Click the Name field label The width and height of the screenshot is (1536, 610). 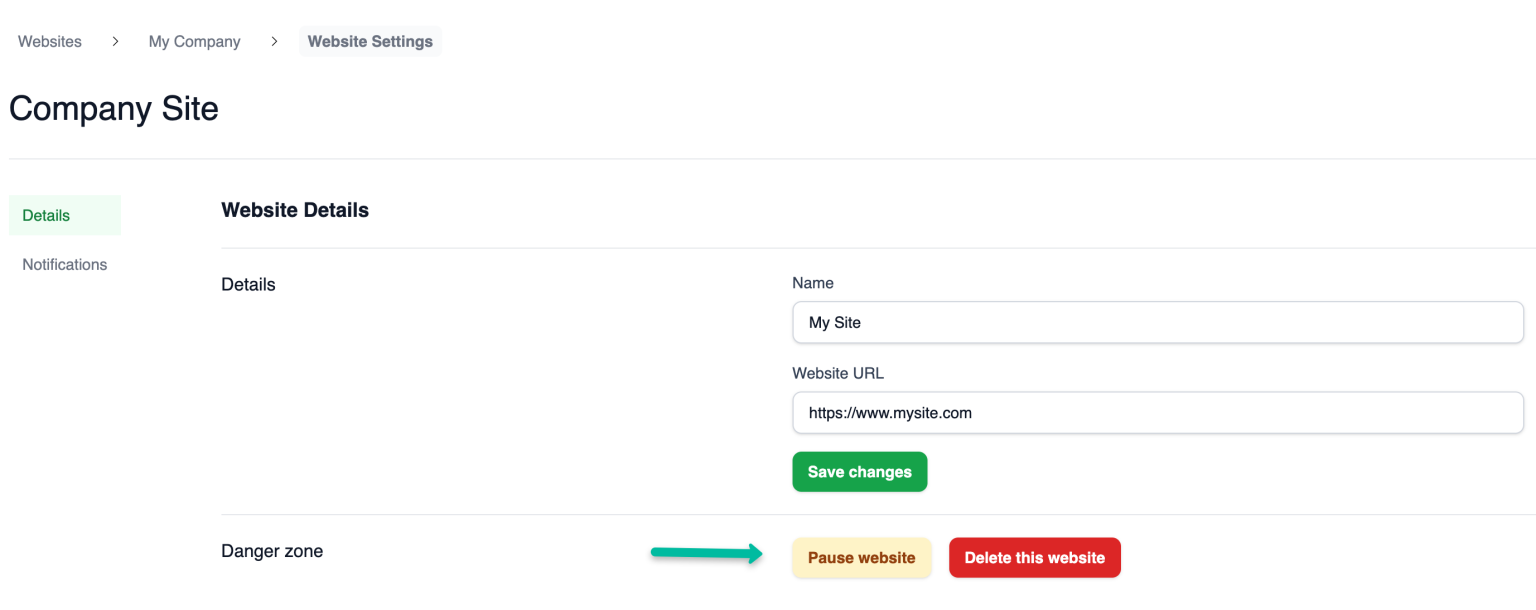(813, 283)
